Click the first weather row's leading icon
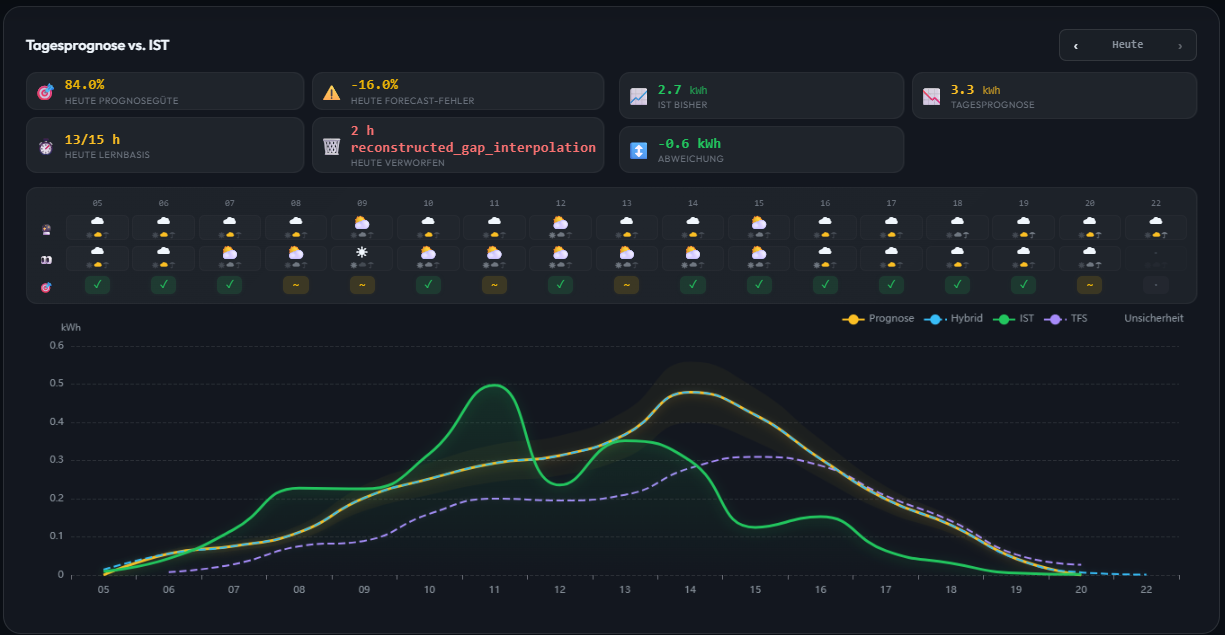This screenshot has height=635, width=1225. [x=44, y=229]
